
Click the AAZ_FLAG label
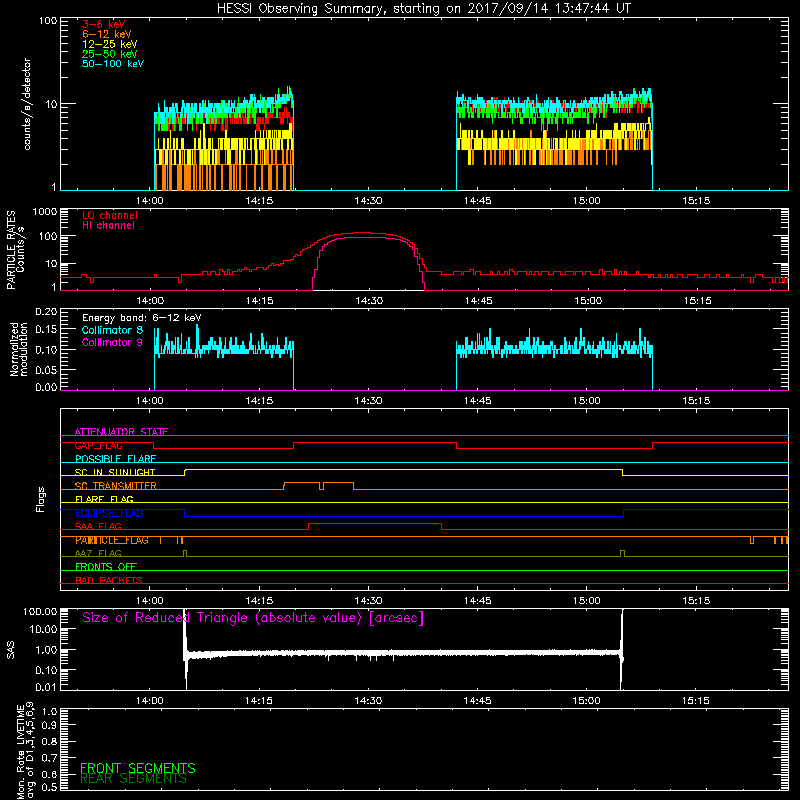click(98, 554)
